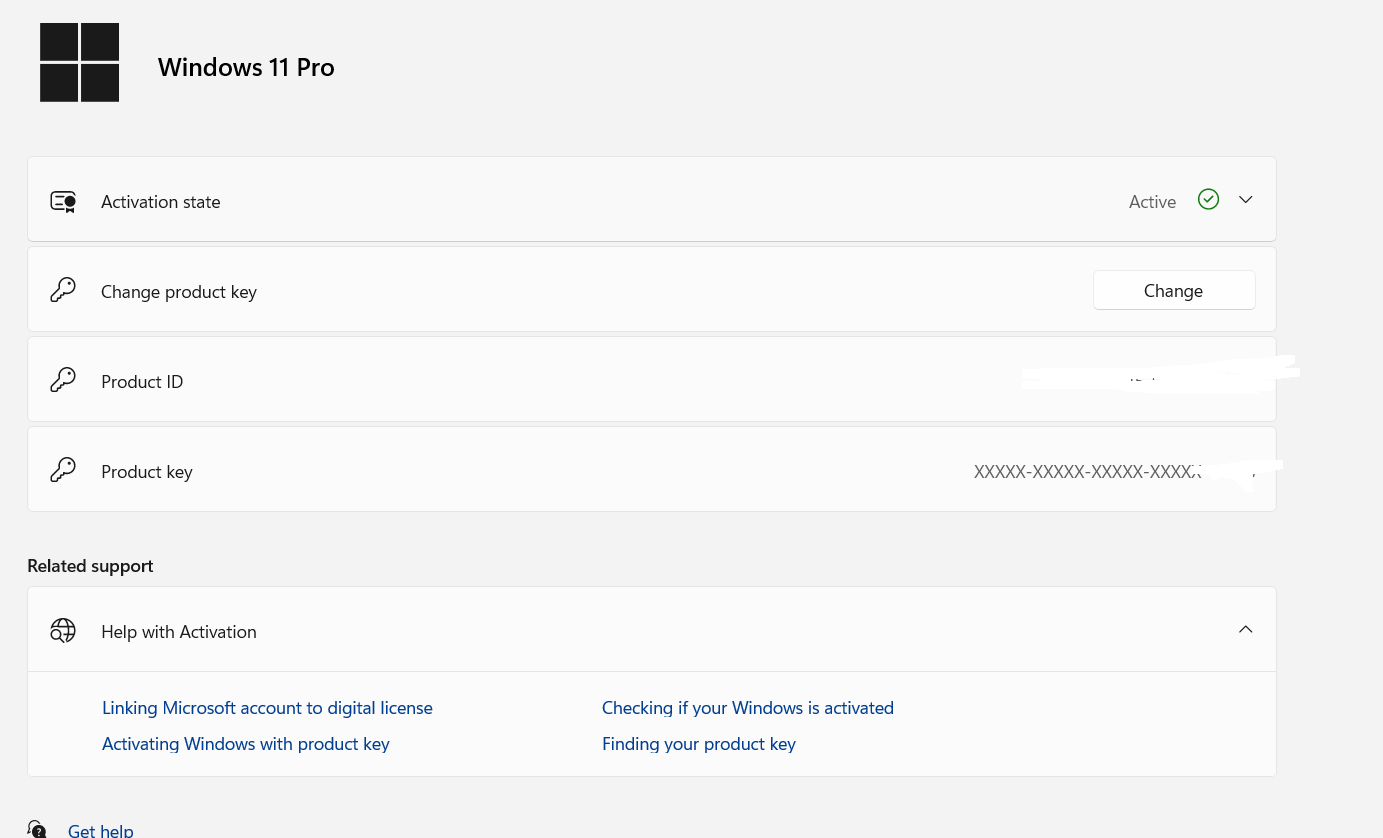
Task: Click the Related support heading
Action: coord(90,566)
